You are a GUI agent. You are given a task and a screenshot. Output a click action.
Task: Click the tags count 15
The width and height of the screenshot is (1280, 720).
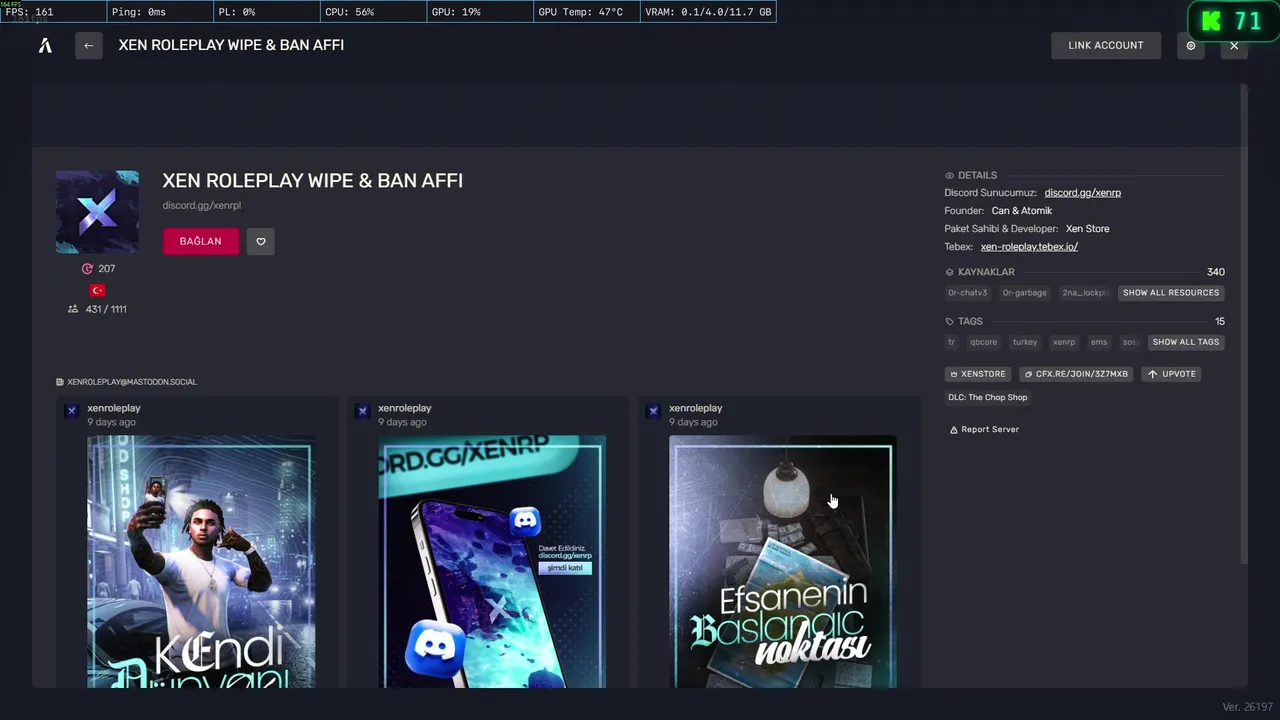[1220, 322]
